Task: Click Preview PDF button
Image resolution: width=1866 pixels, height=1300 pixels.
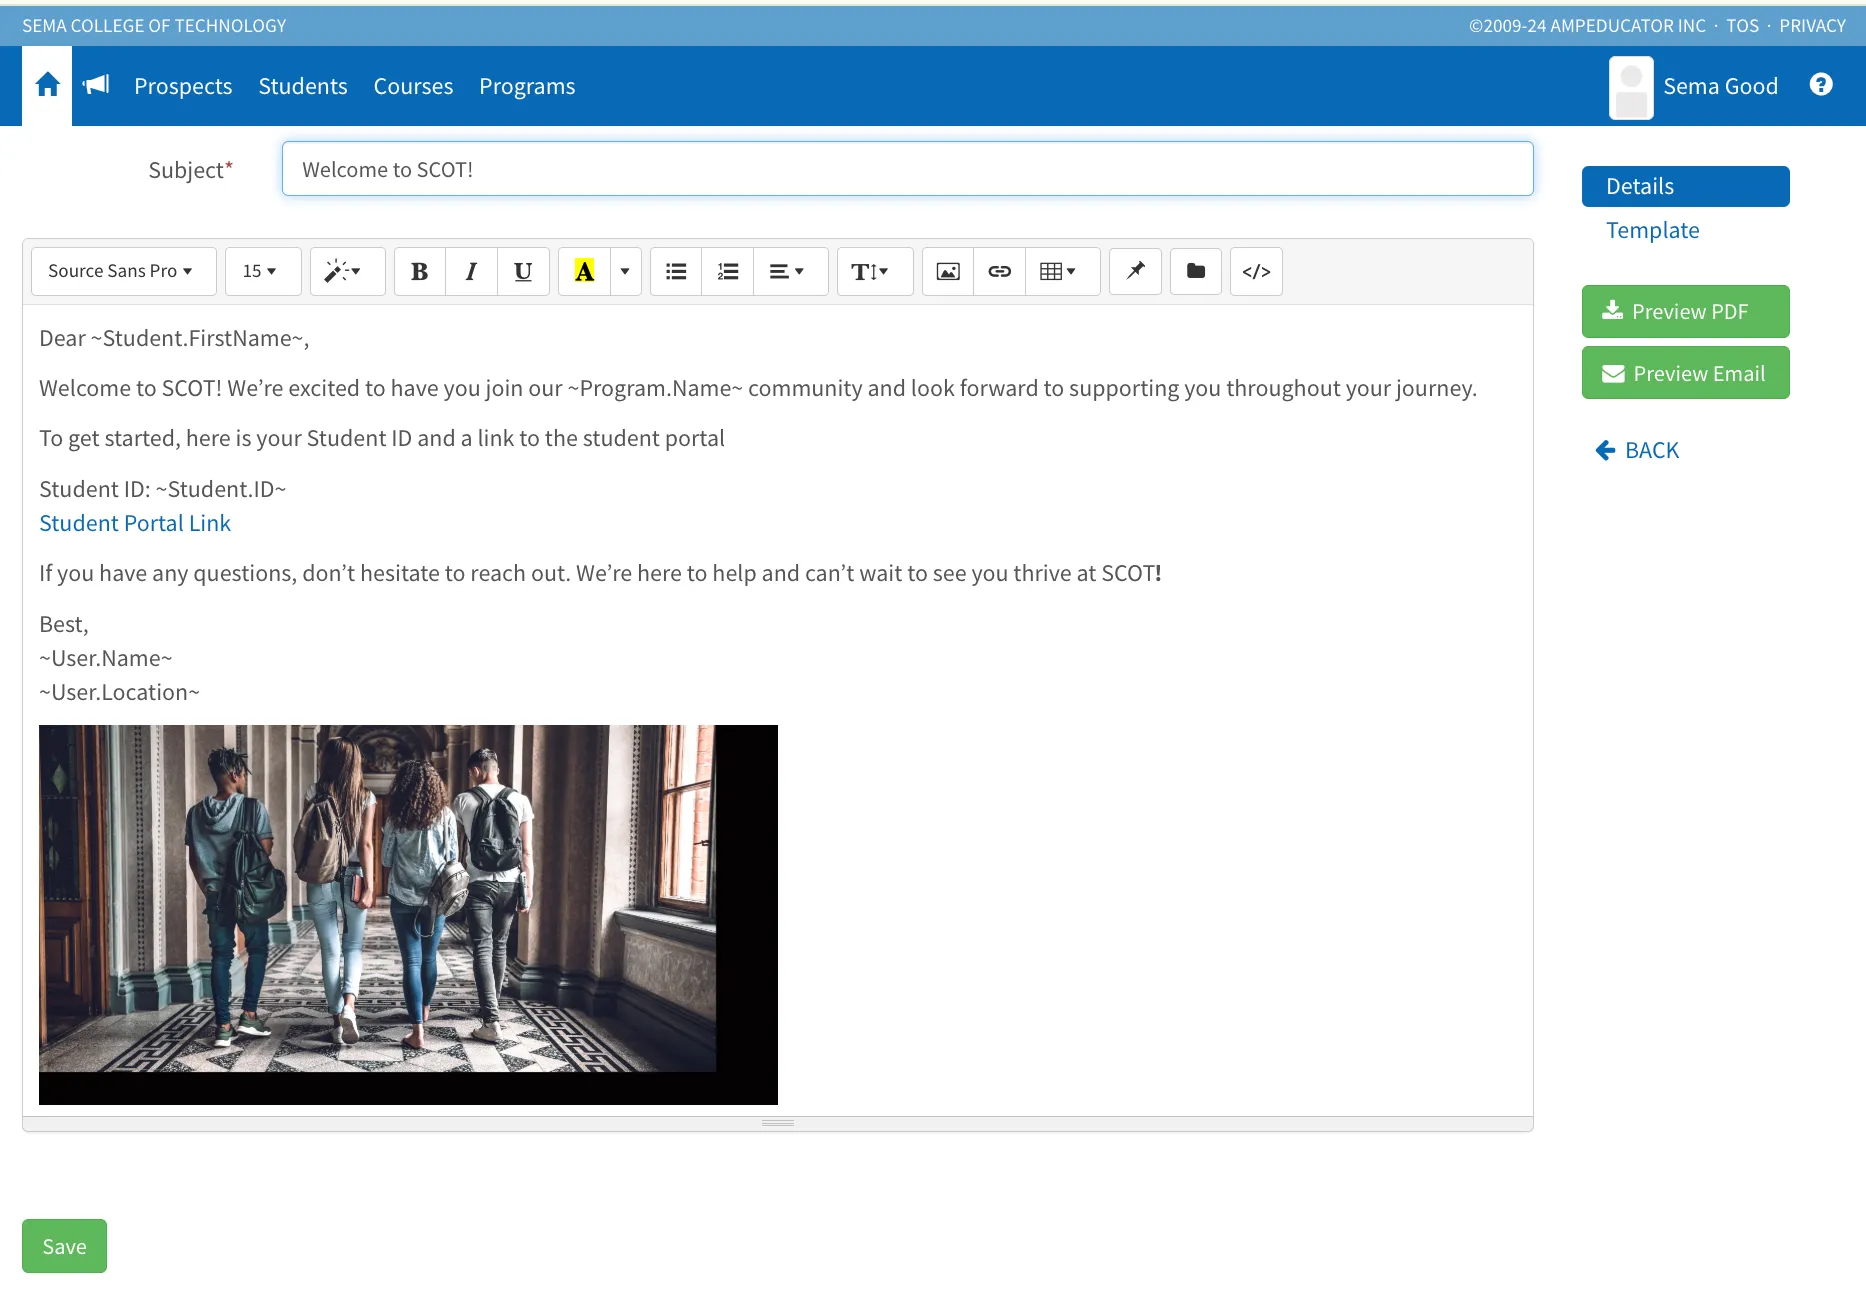Action: click(x=1685, y=311)
